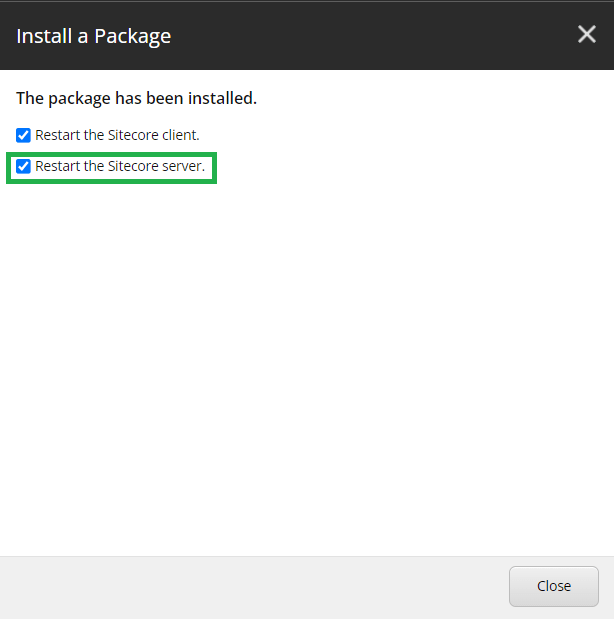Click the "Install a Package" dialog title
614x619 pixels.
tap(94, 36)
